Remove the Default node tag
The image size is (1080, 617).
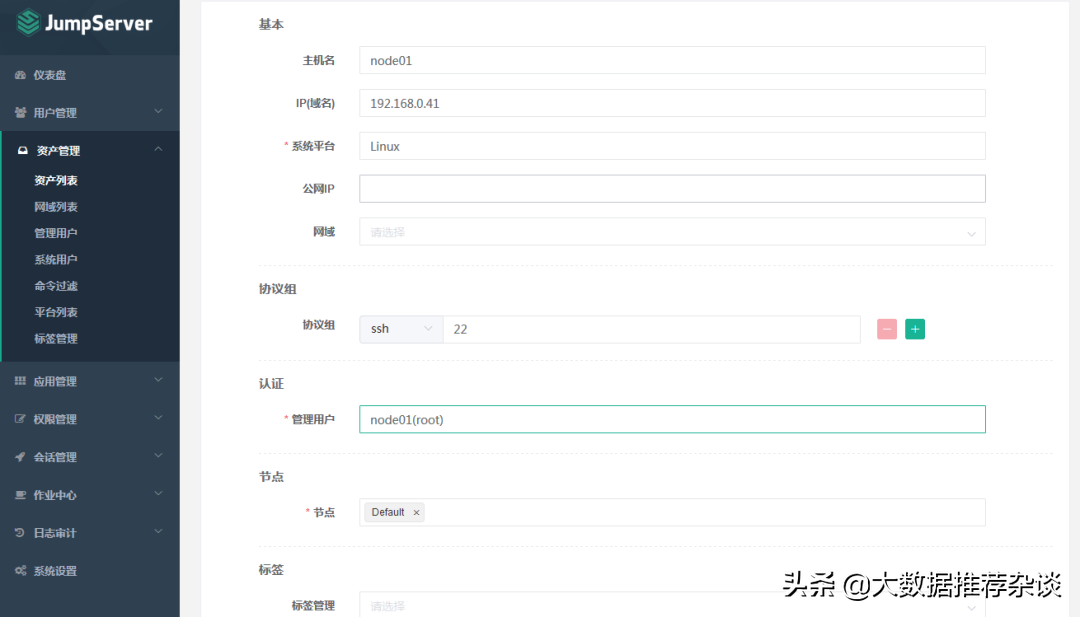[x=416, y=512]
